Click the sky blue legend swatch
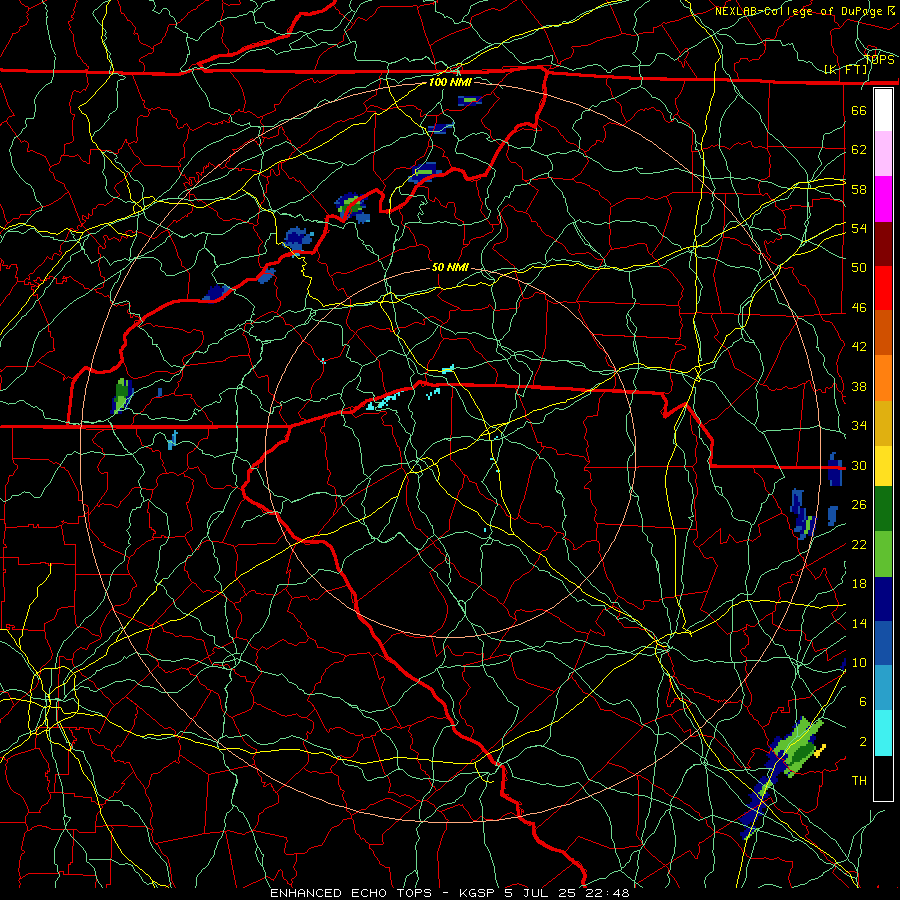900x900 pixels. pos(883,688)
